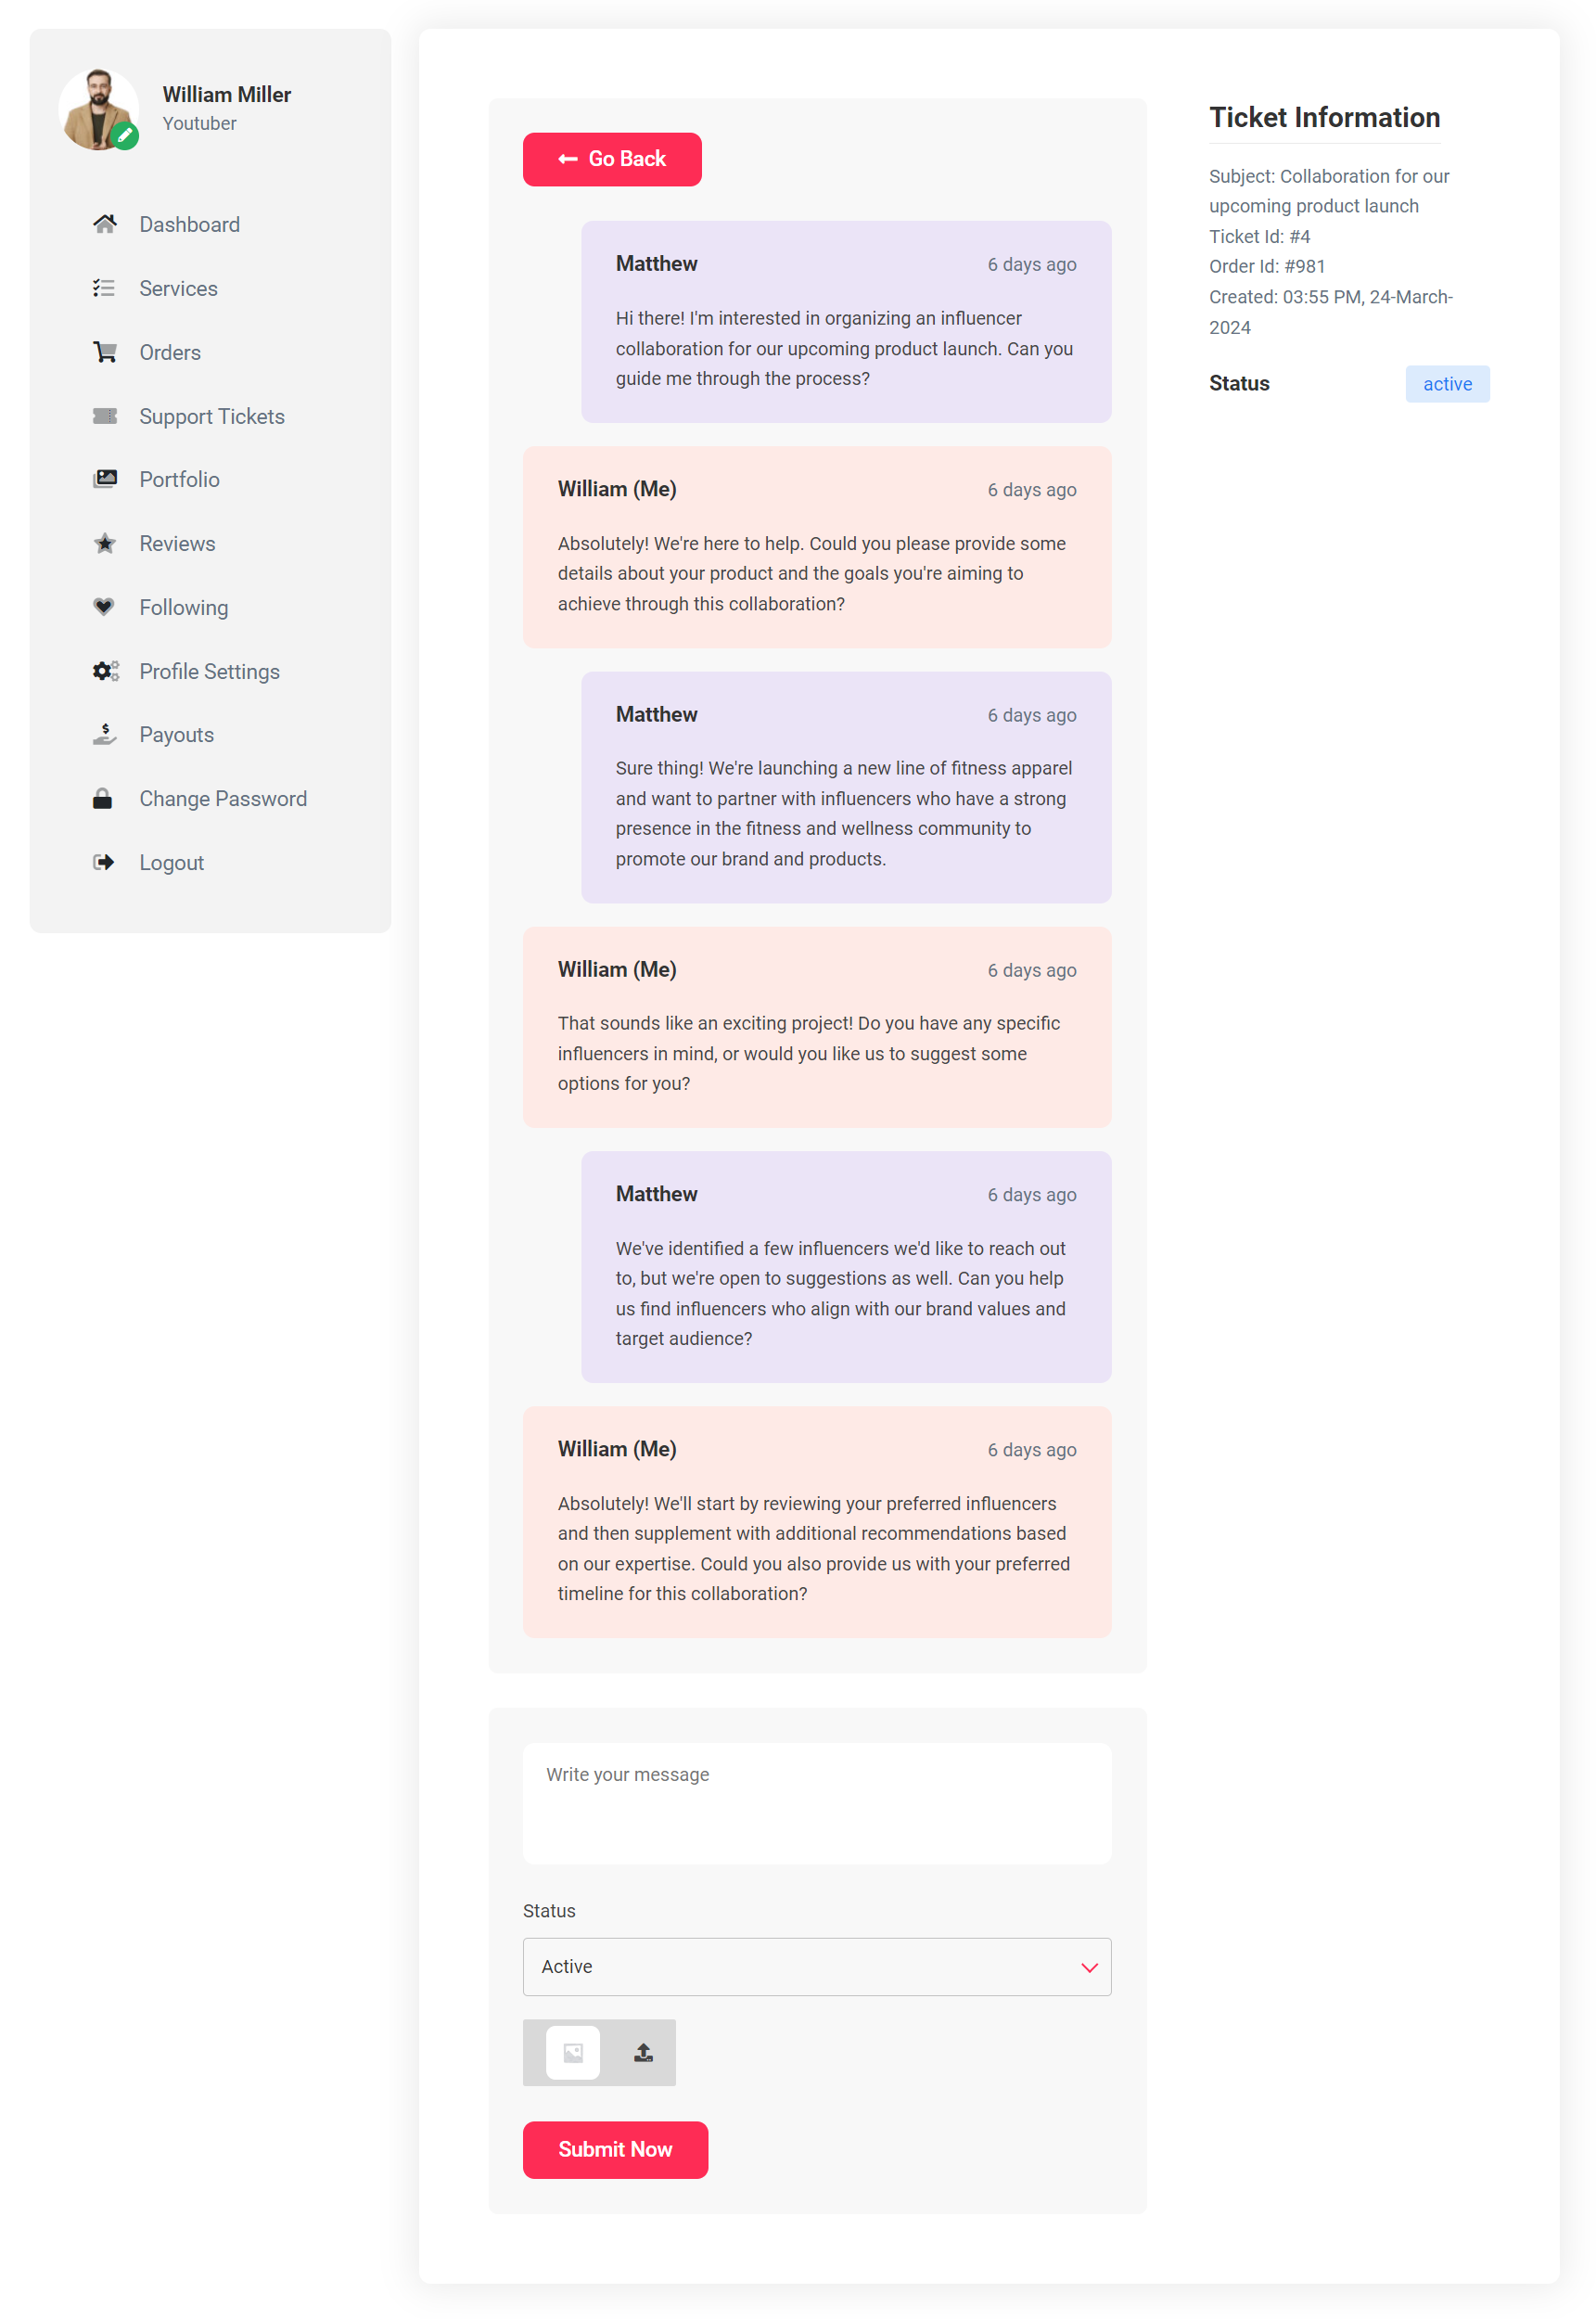Image resolution: width=1596 pixels, height=2319 pixels.
Task: Click the Portfolio image icon
Action: point(105,479)
